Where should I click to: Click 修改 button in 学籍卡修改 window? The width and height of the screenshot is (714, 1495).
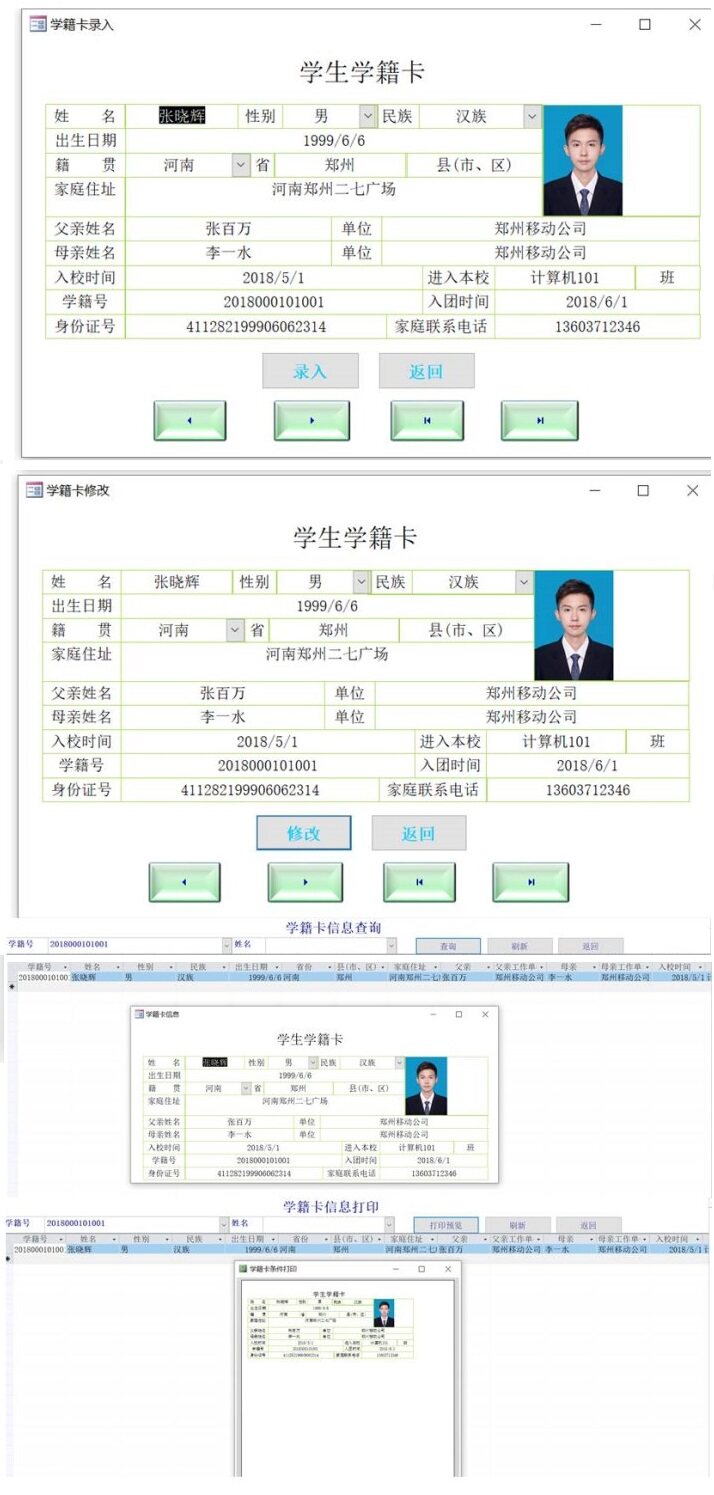point(304,833)
